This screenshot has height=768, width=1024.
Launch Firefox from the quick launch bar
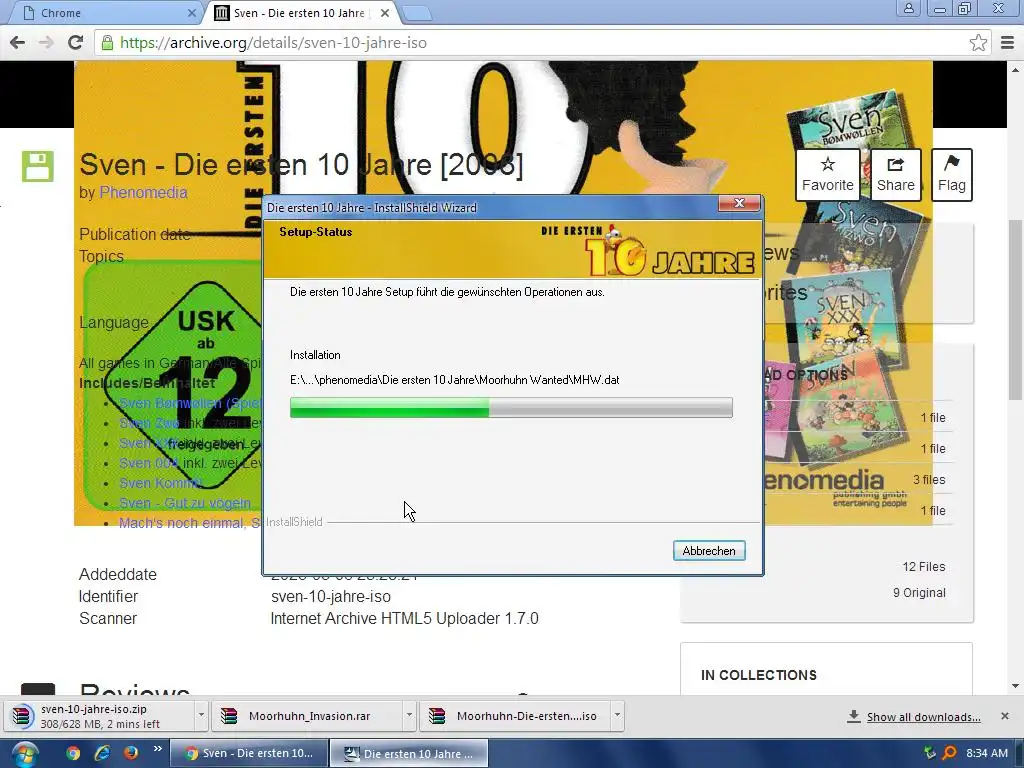click(x=131, y=753)
